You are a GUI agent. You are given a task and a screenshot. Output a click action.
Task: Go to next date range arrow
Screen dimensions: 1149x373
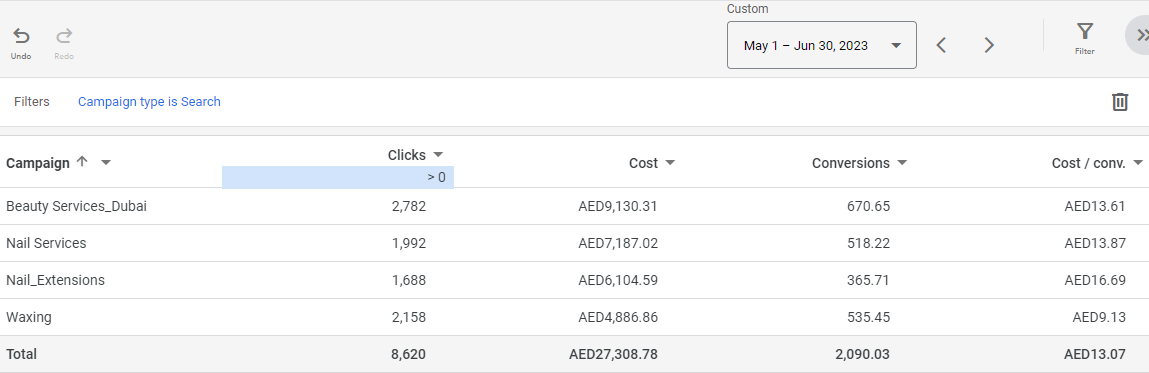989,45
